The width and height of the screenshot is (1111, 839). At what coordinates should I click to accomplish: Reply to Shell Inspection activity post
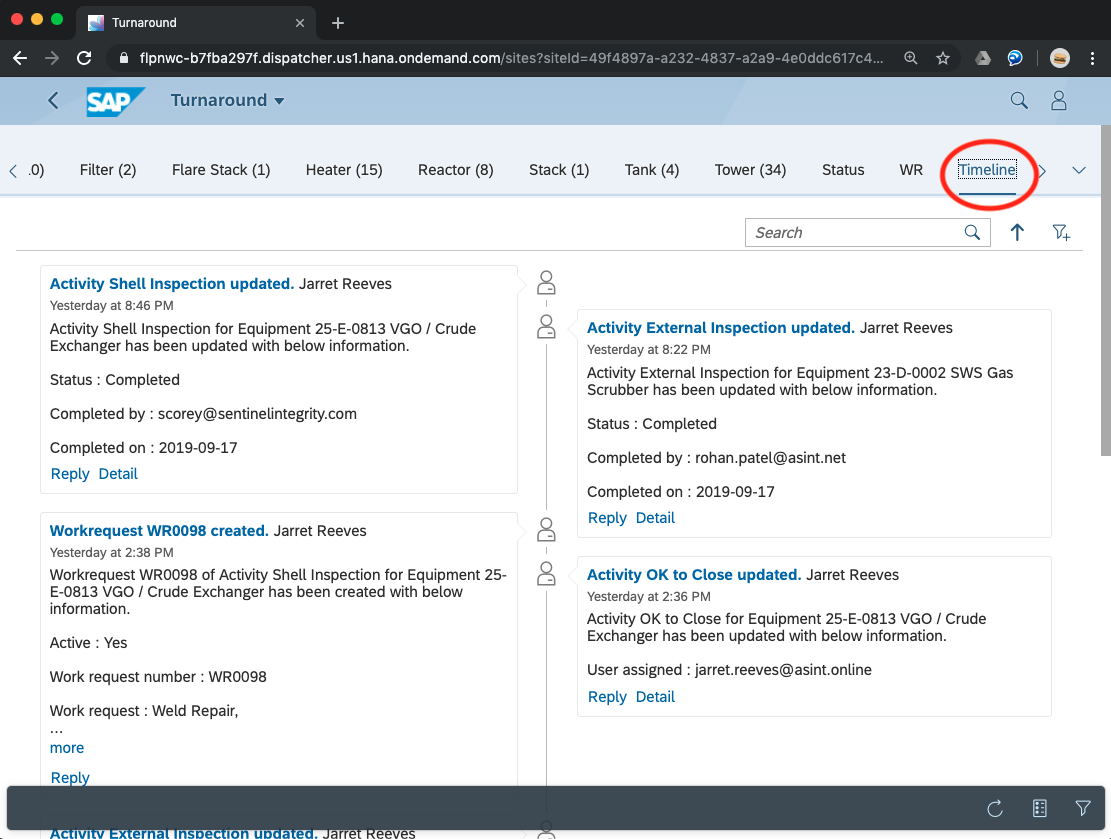(x=70, y=474)
